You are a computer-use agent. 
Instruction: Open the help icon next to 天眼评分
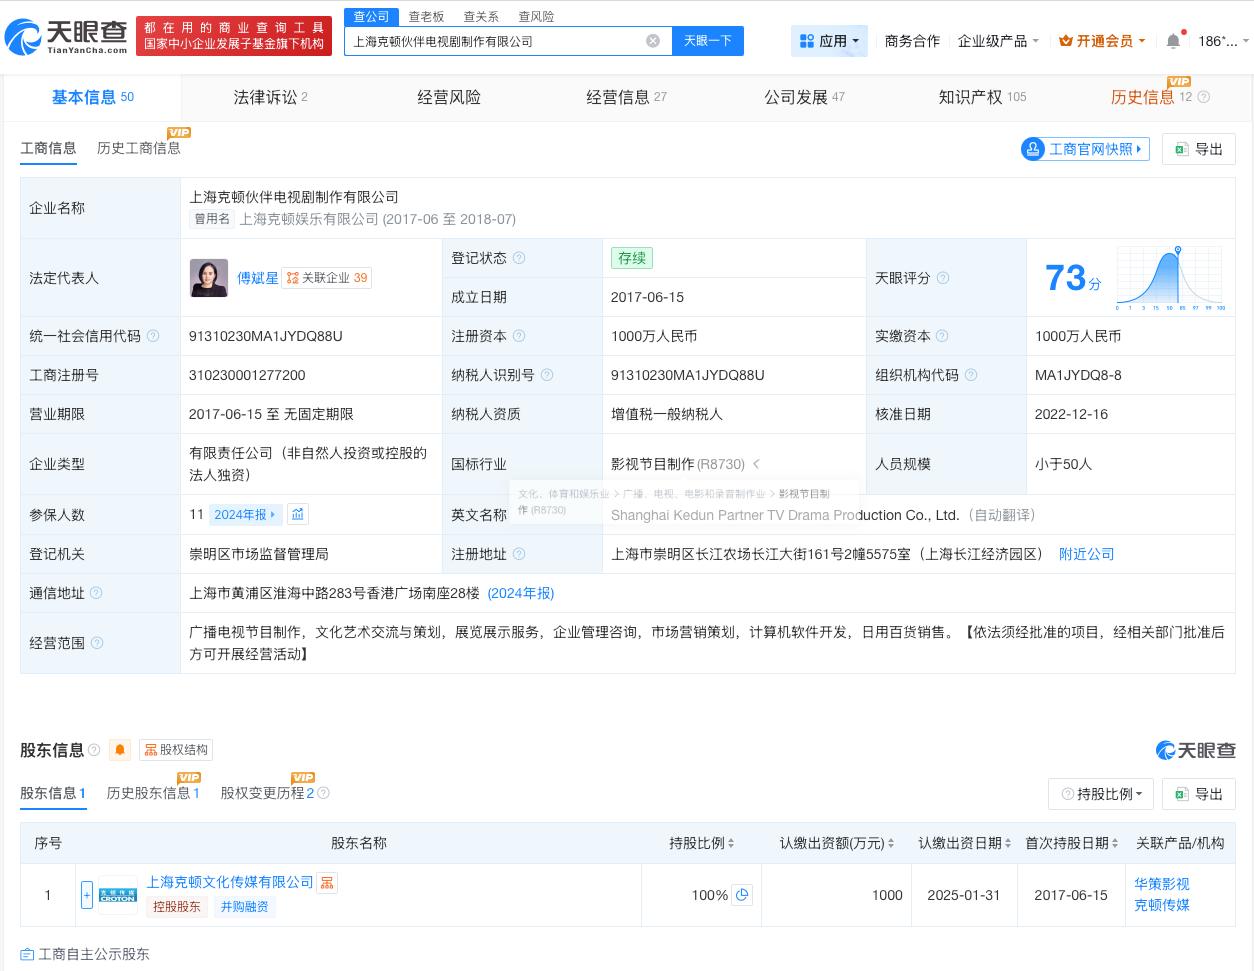click(x=941, y=278)
